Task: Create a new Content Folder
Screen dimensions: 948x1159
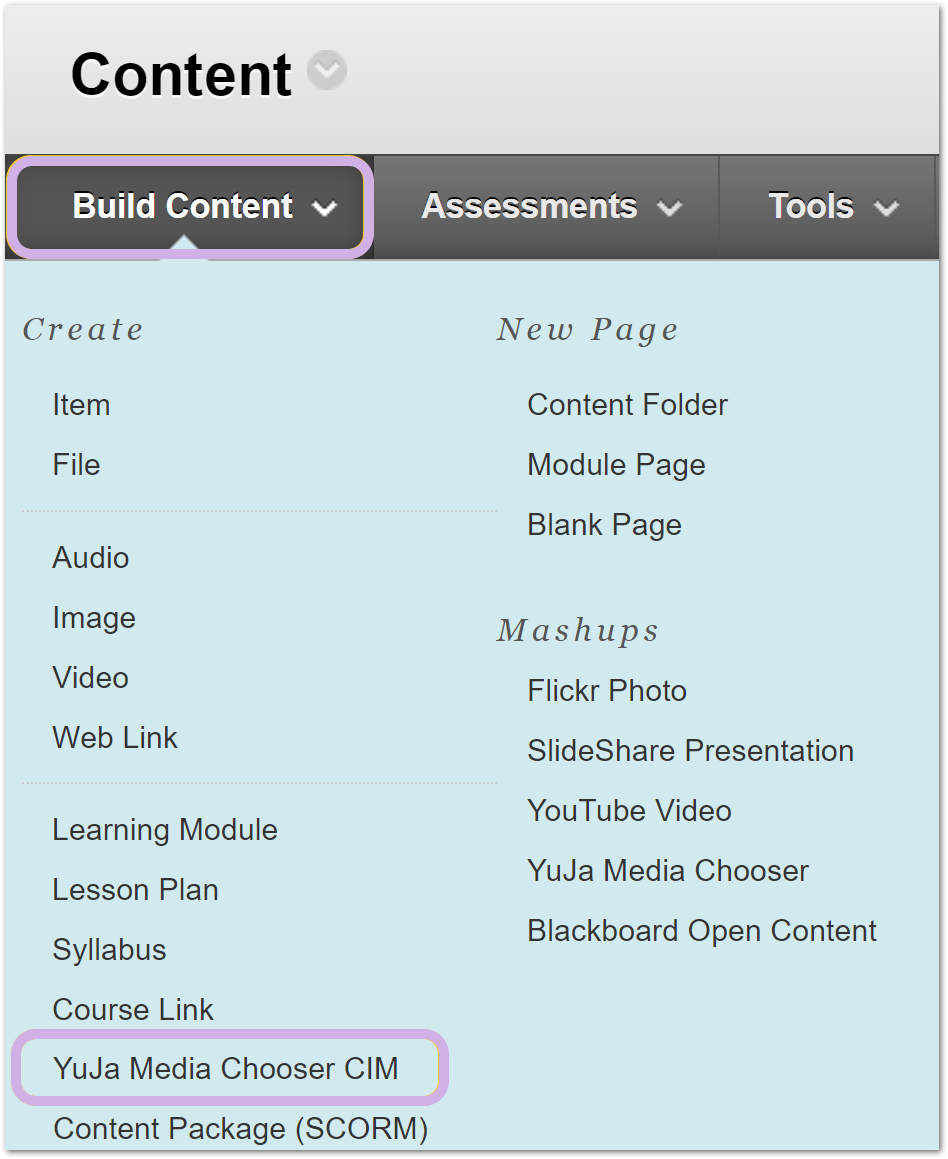Action: (x=627, y=405)
